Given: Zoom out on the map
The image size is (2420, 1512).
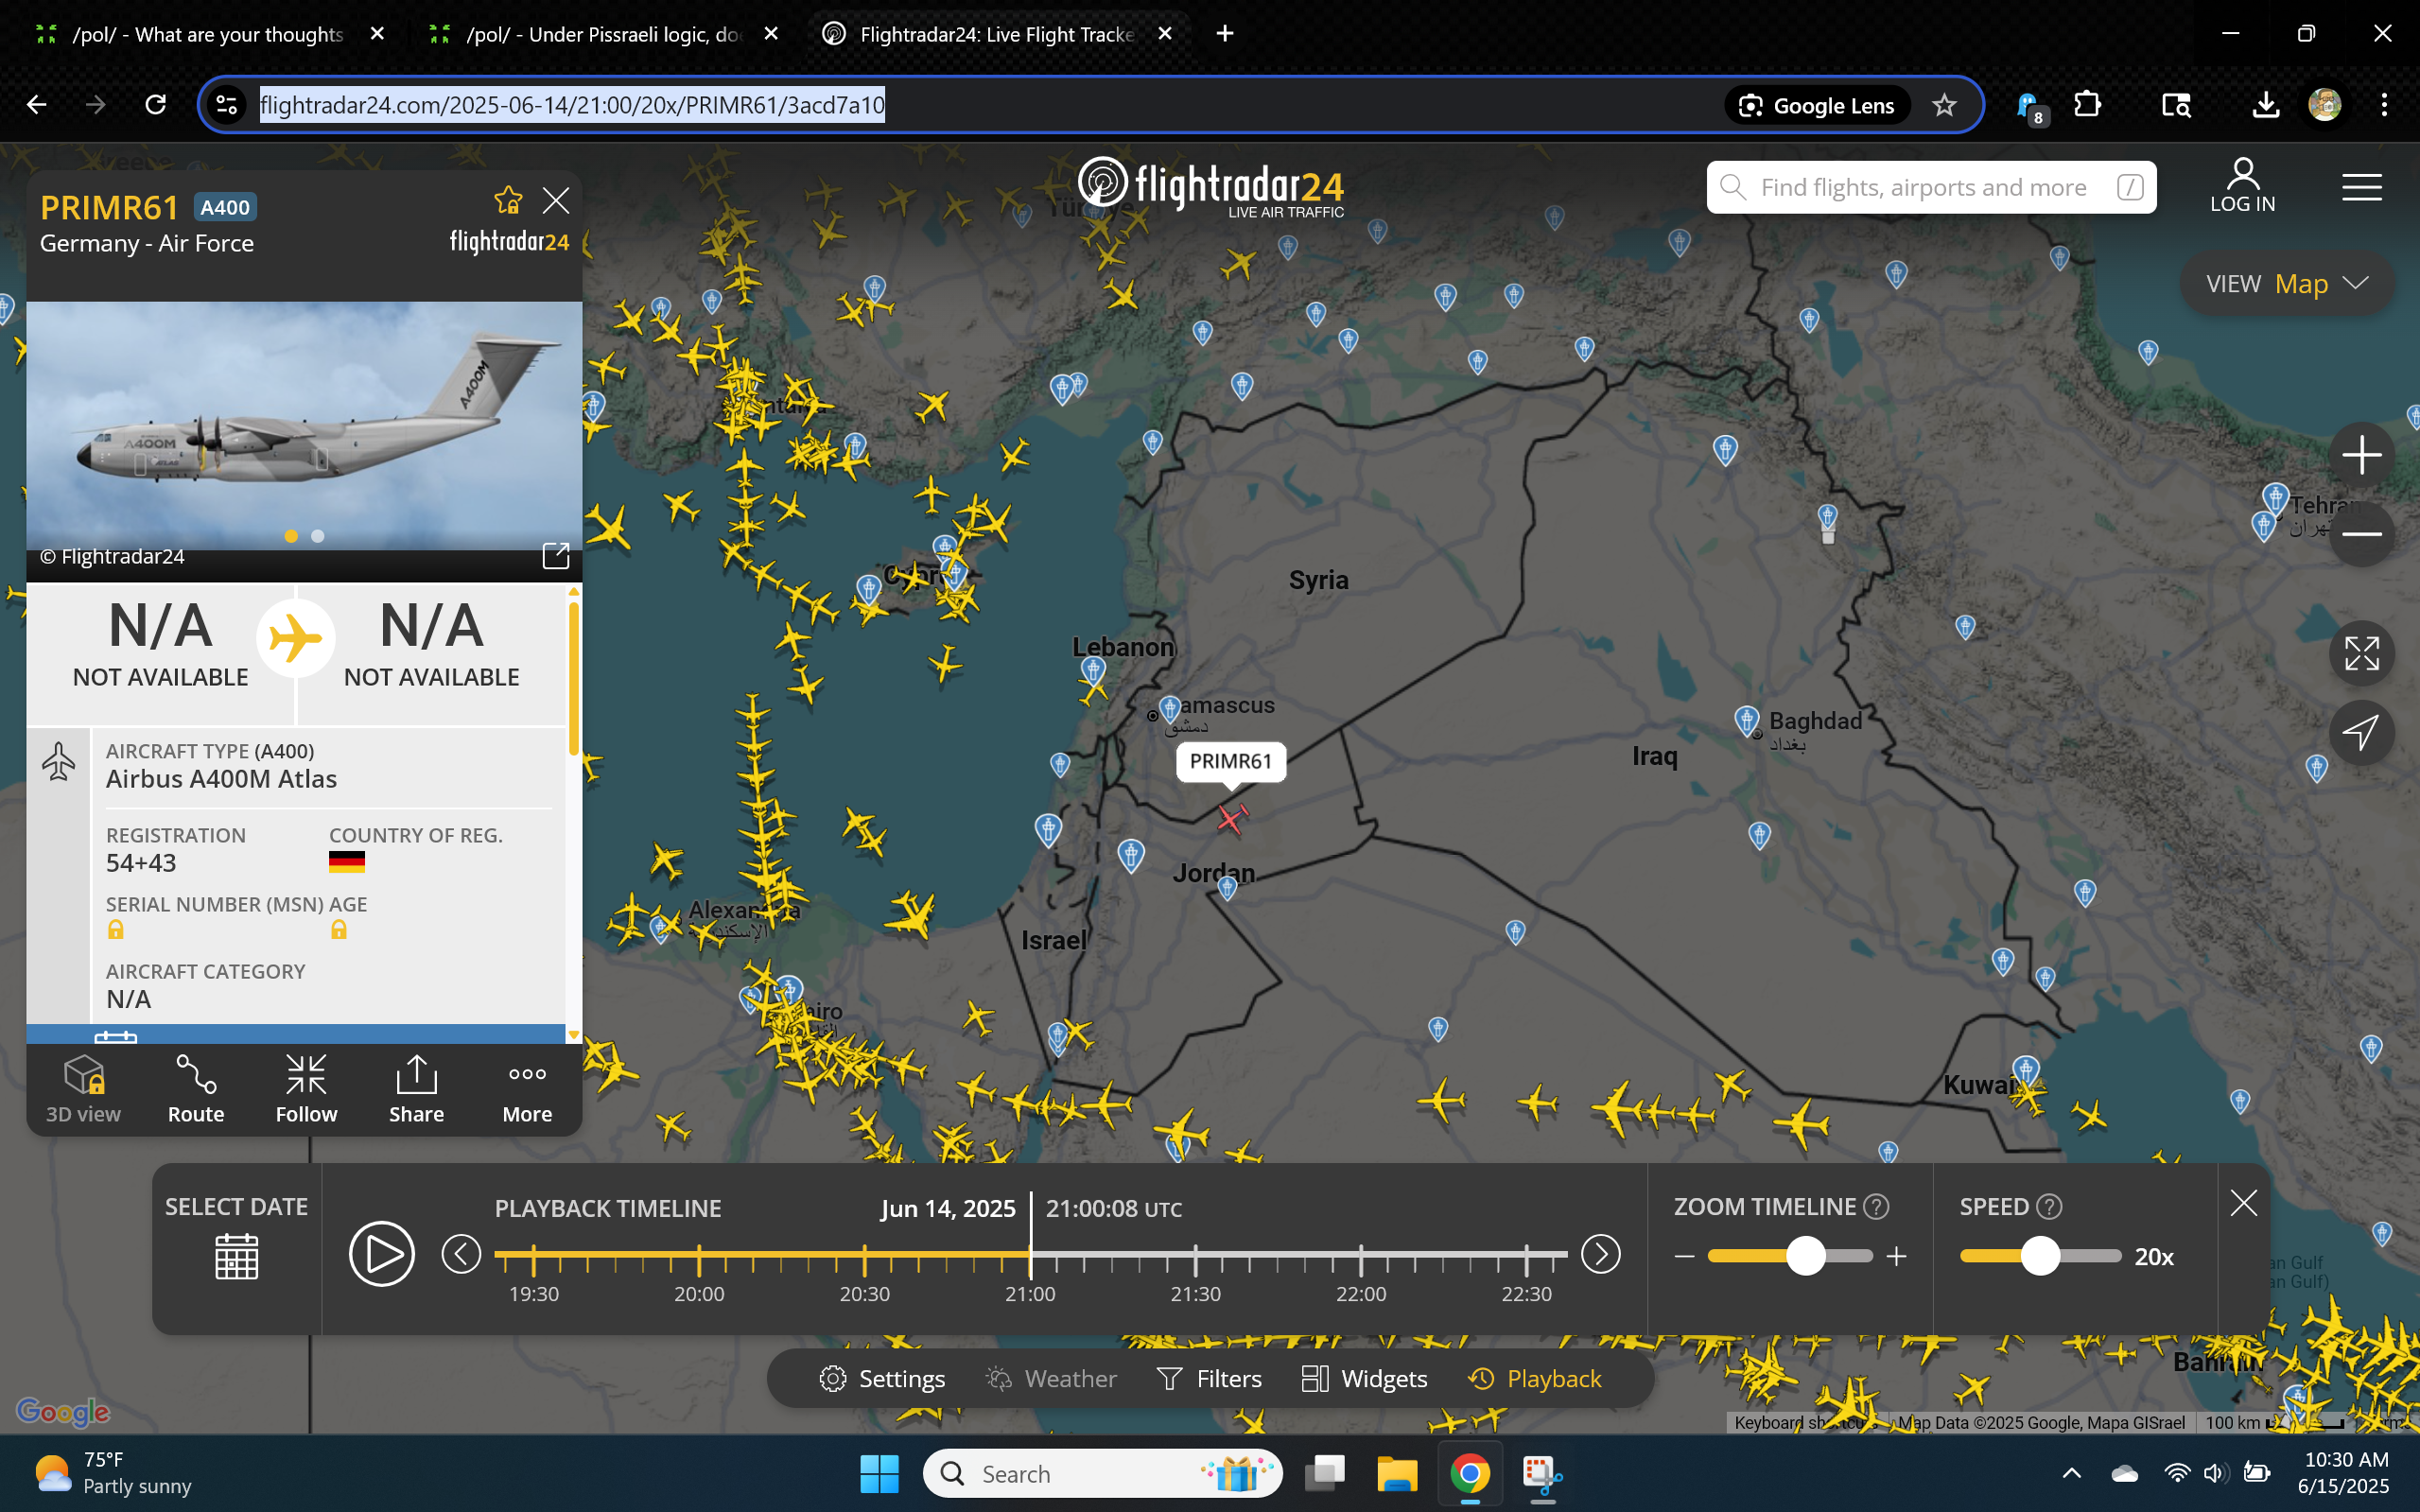Looking at the screenshot, I should coord(2361,534).
